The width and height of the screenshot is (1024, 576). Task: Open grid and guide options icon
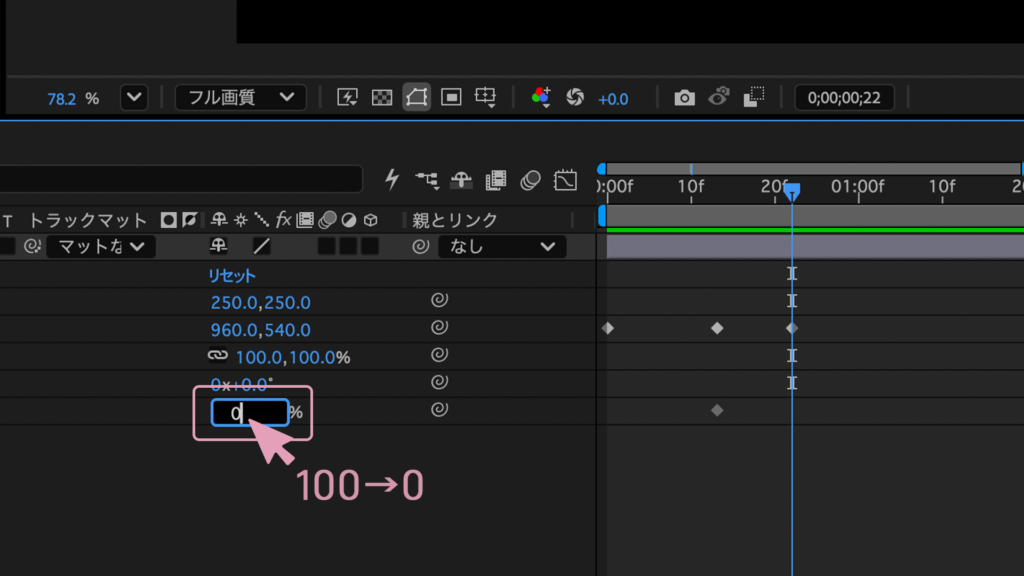(486, 98)
